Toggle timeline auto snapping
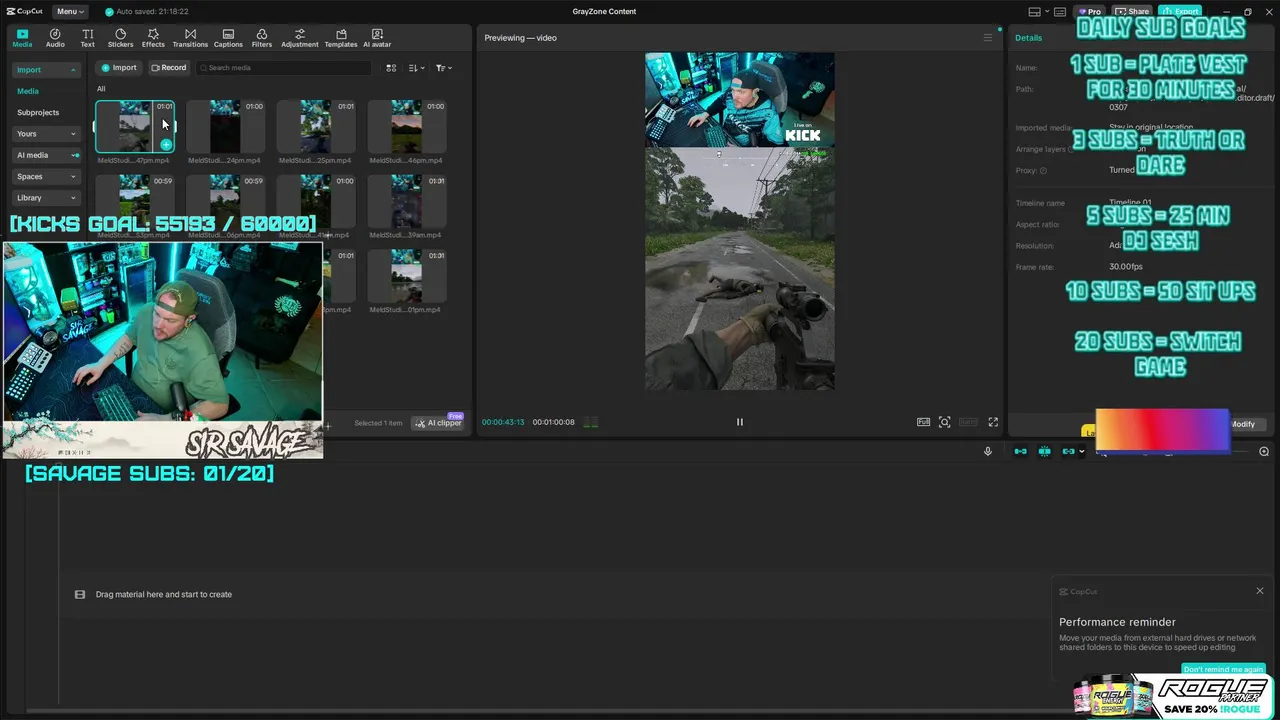The width and height of the screenshot is (1280, 720). [x=1044, y=452]
